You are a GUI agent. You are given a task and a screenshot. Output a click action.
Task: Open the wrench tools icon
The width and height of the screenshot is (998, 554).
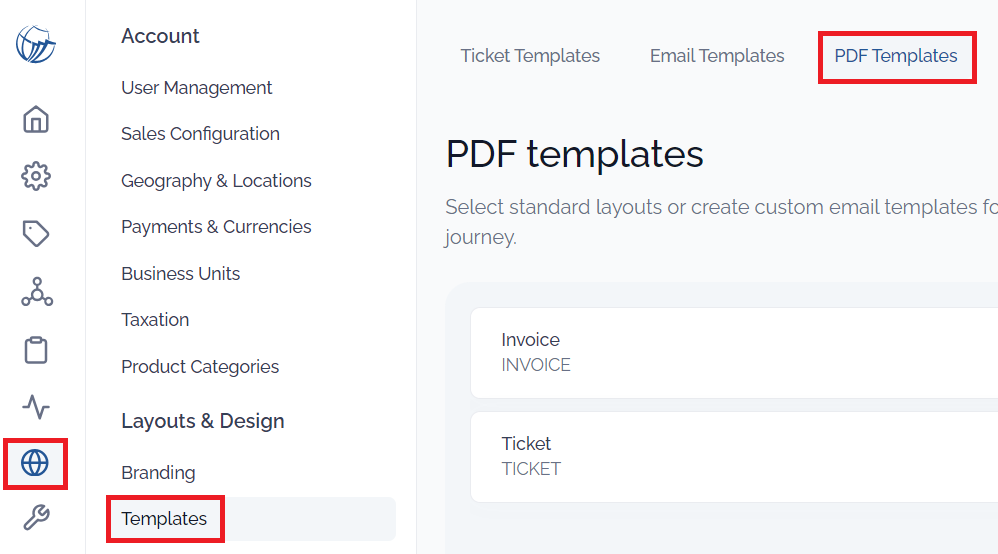[x=36, y=517]
